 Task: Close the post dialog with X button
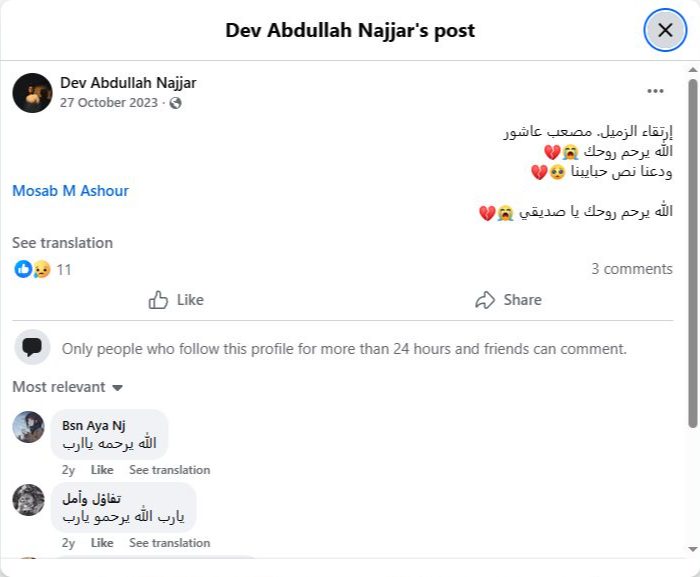point(665,30)
